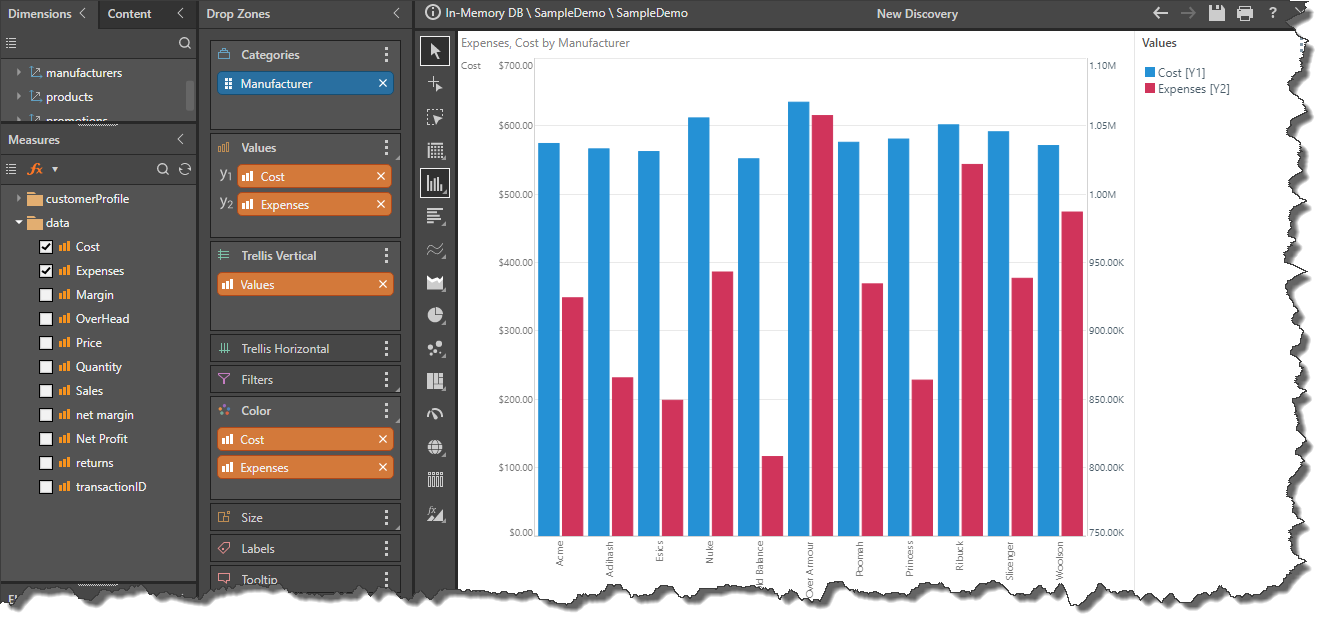The height and width of the screenshot is (627, 1330).
Task: Select the pie chart visualization icon
Action: pos(435,315)
